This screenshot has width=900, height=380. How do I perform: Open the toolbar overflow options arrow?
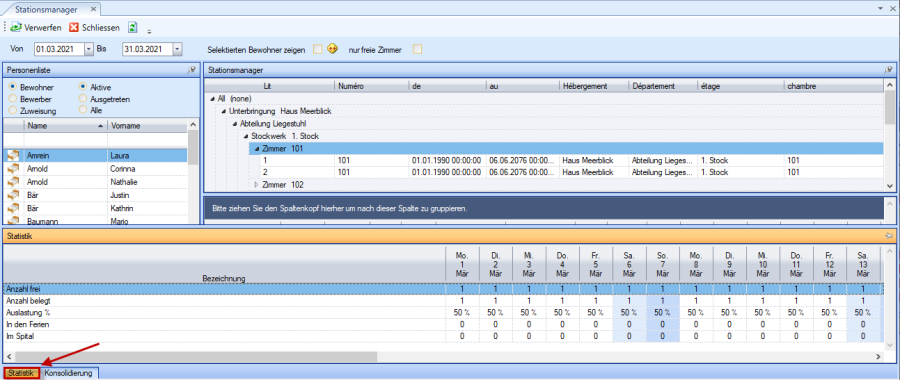149,31
